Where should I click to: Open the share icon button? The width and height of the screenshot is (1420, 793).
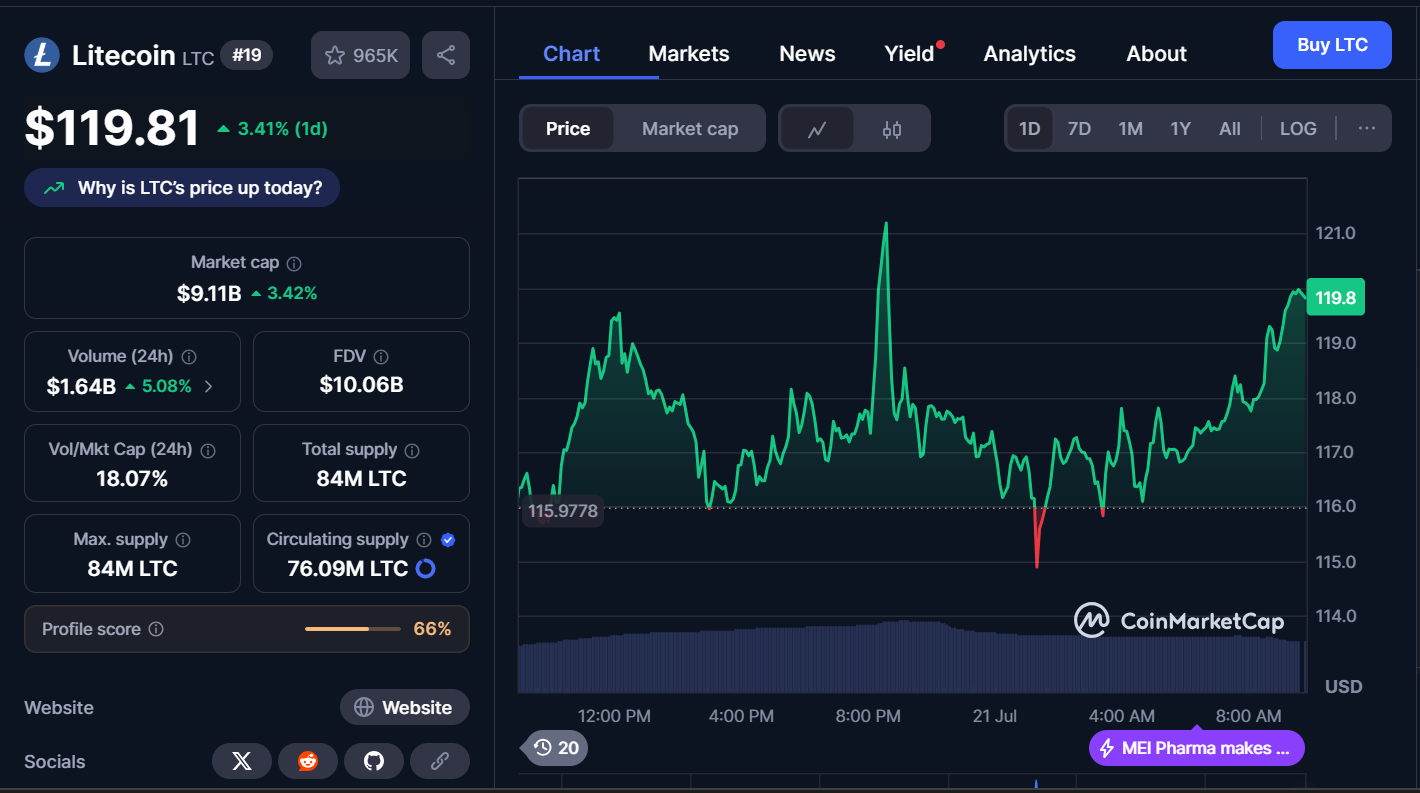(x=446, y=55)
